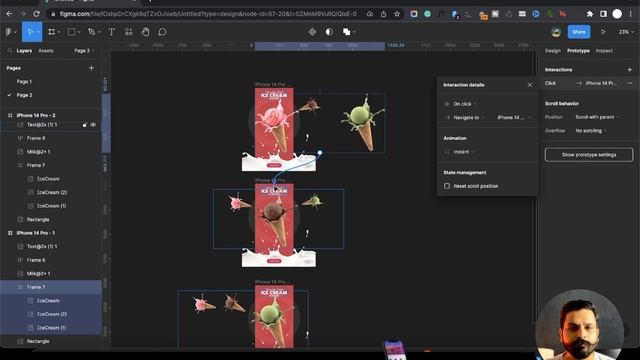Select the Pen tool

pyautogui.click(x=91, y=32)
